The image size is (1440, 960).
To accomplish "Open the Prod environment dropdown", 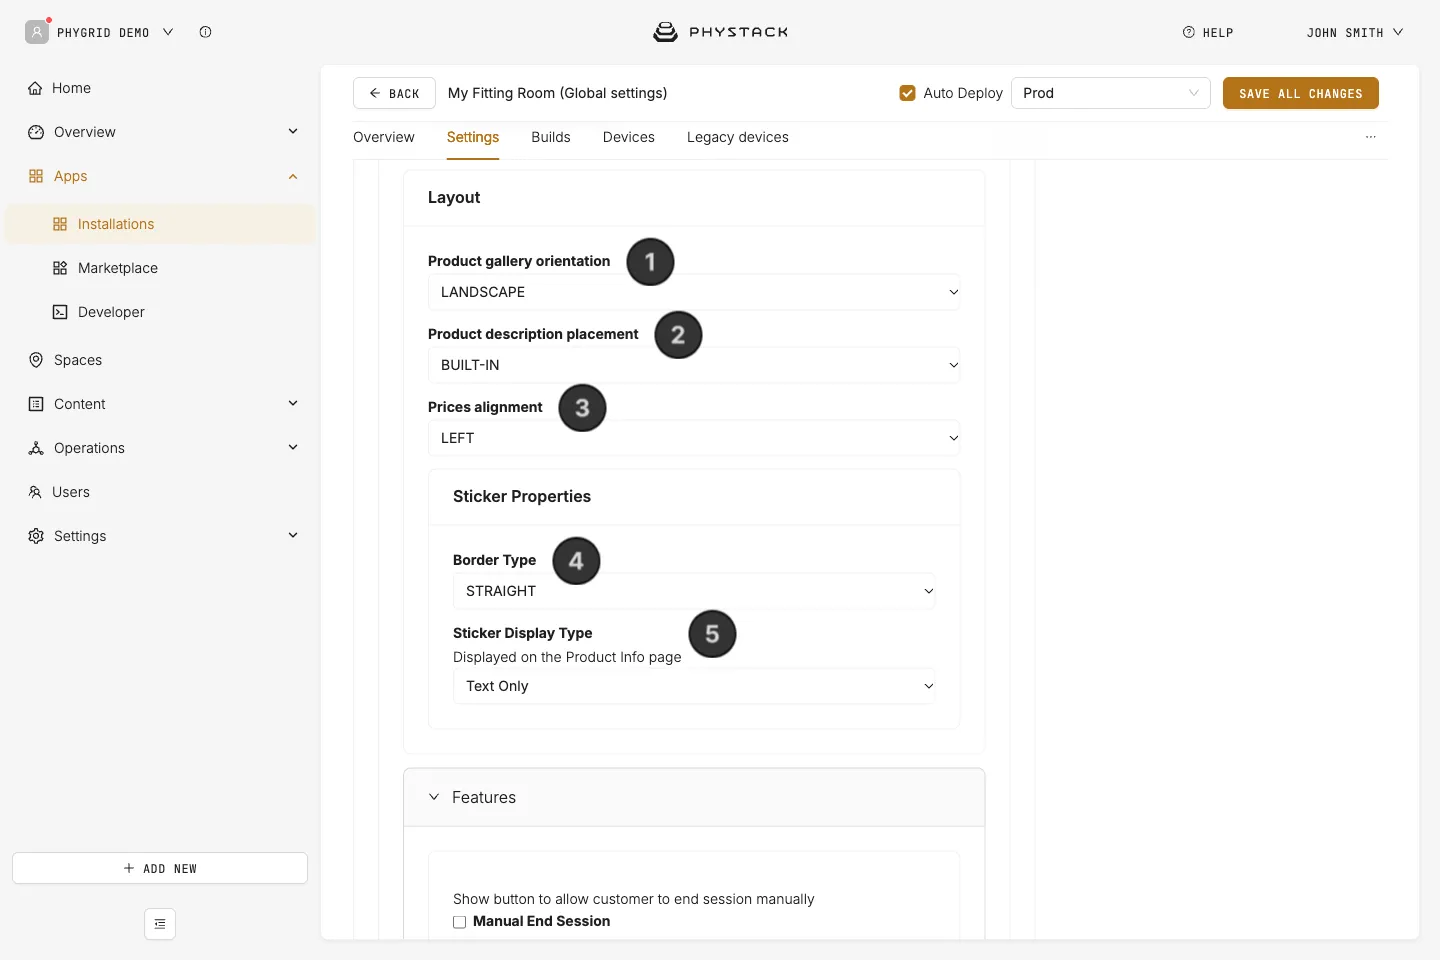I will click(1111, 93).
